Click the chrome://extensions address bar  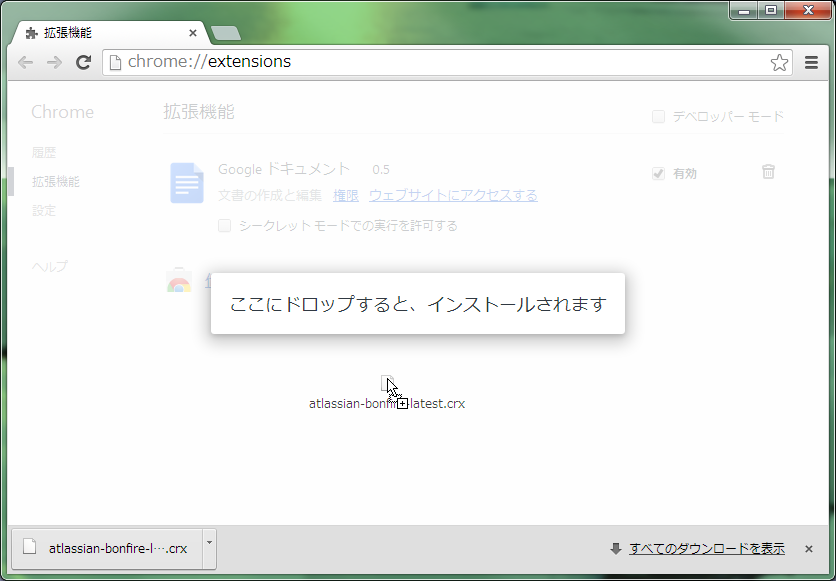[447, 62]
